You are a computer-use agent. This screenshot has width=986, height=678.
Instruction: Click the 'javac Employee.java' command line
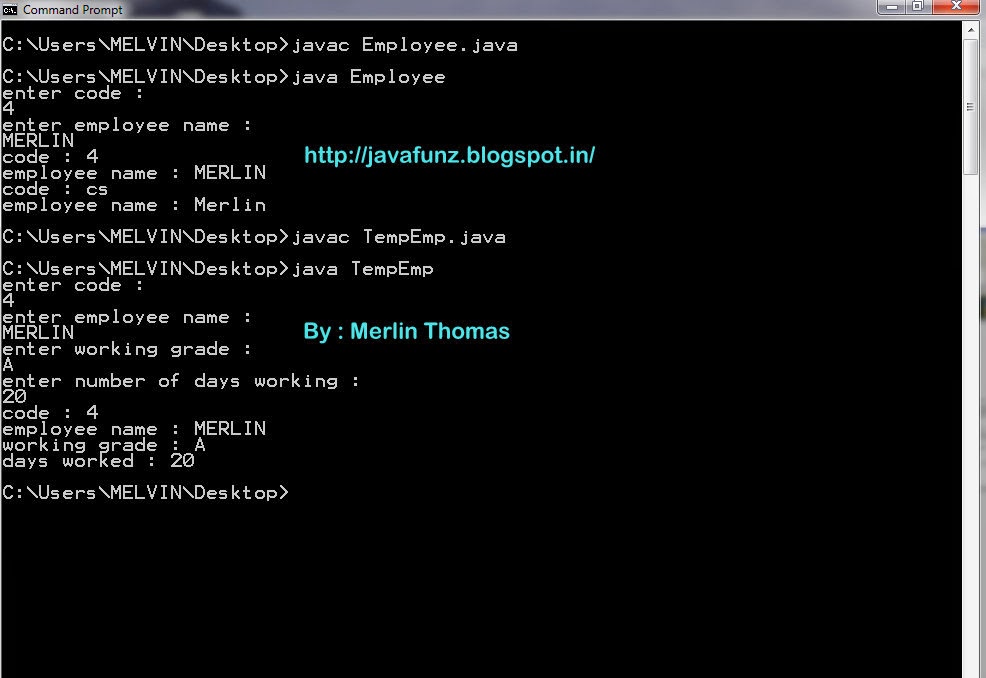click(260, 45)
